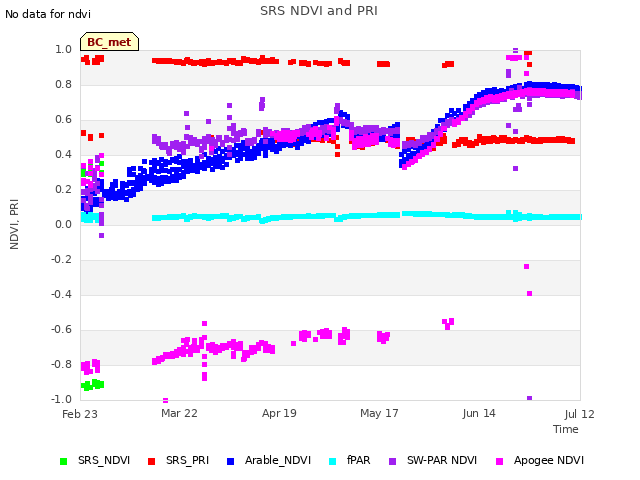This screenshot has width=640, height=480.
Task: Click the -0.6 y-axis tick label
Action: 61,329
